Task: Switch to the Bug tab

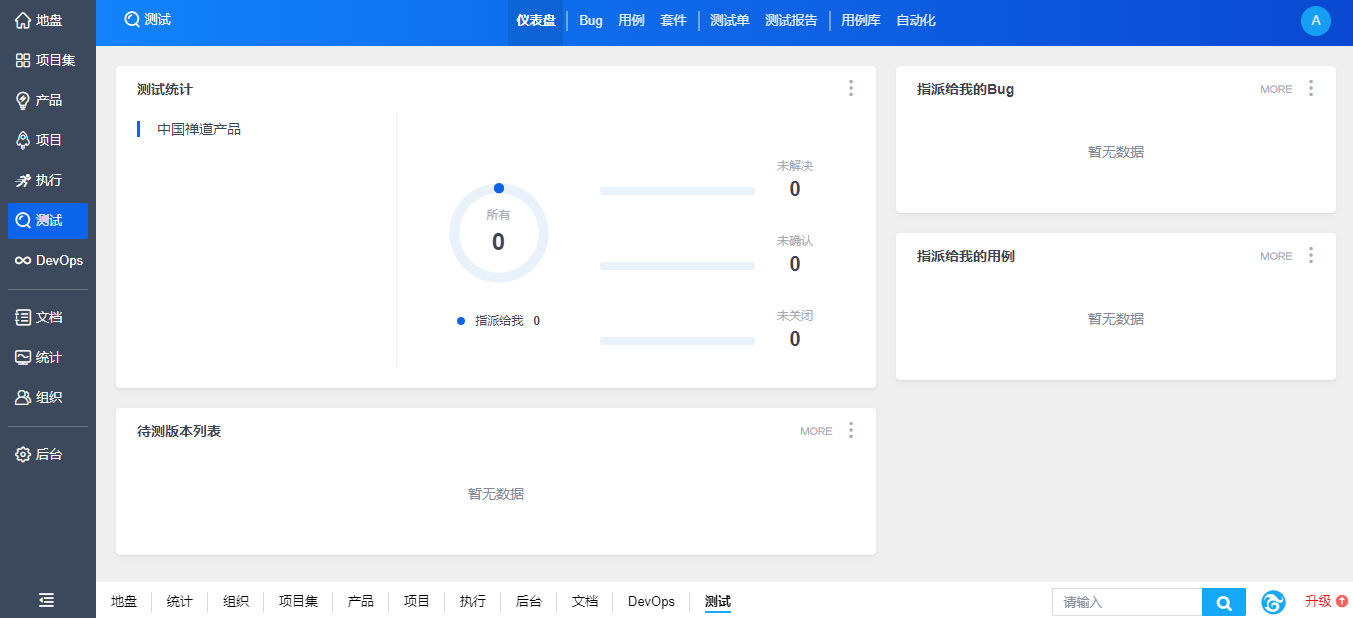Action: 591,21
